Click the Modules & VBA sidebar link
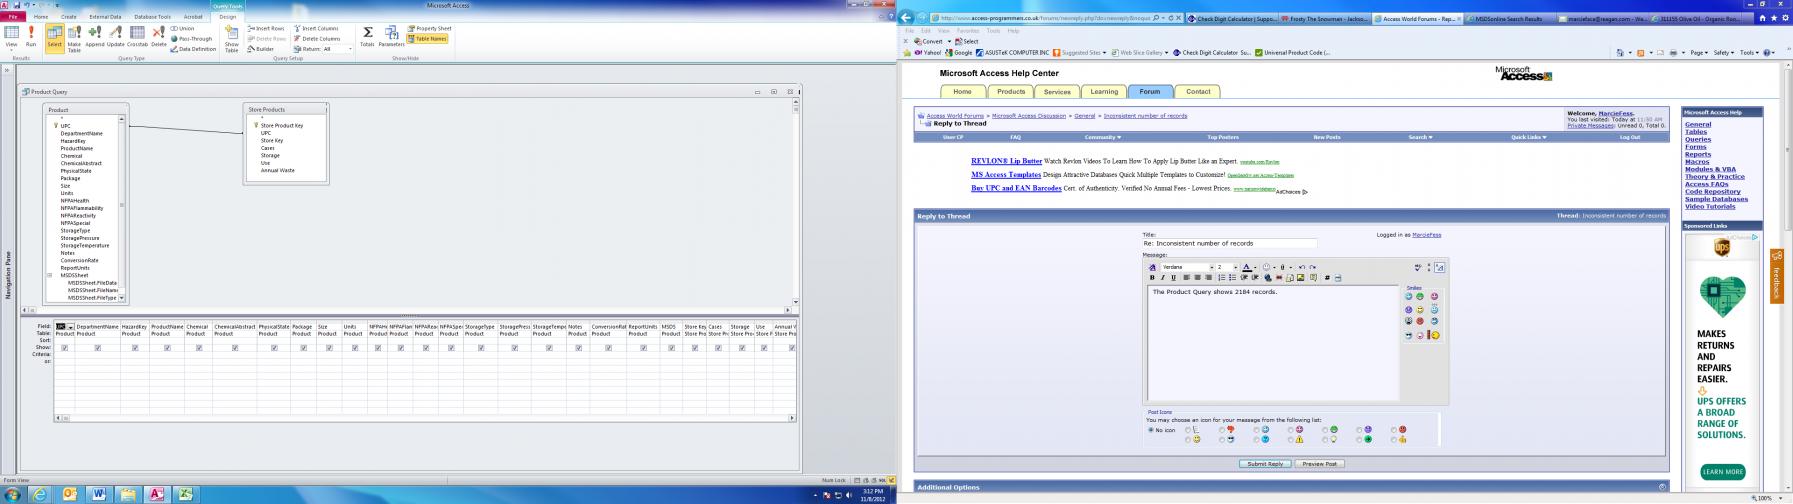This screenshot has width=1793, height=504. [x=1710, y=170]
